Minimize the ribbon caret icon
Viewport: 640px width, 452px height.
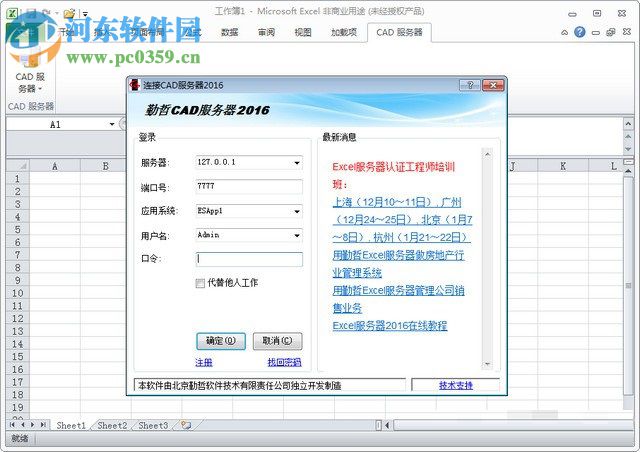564,32
